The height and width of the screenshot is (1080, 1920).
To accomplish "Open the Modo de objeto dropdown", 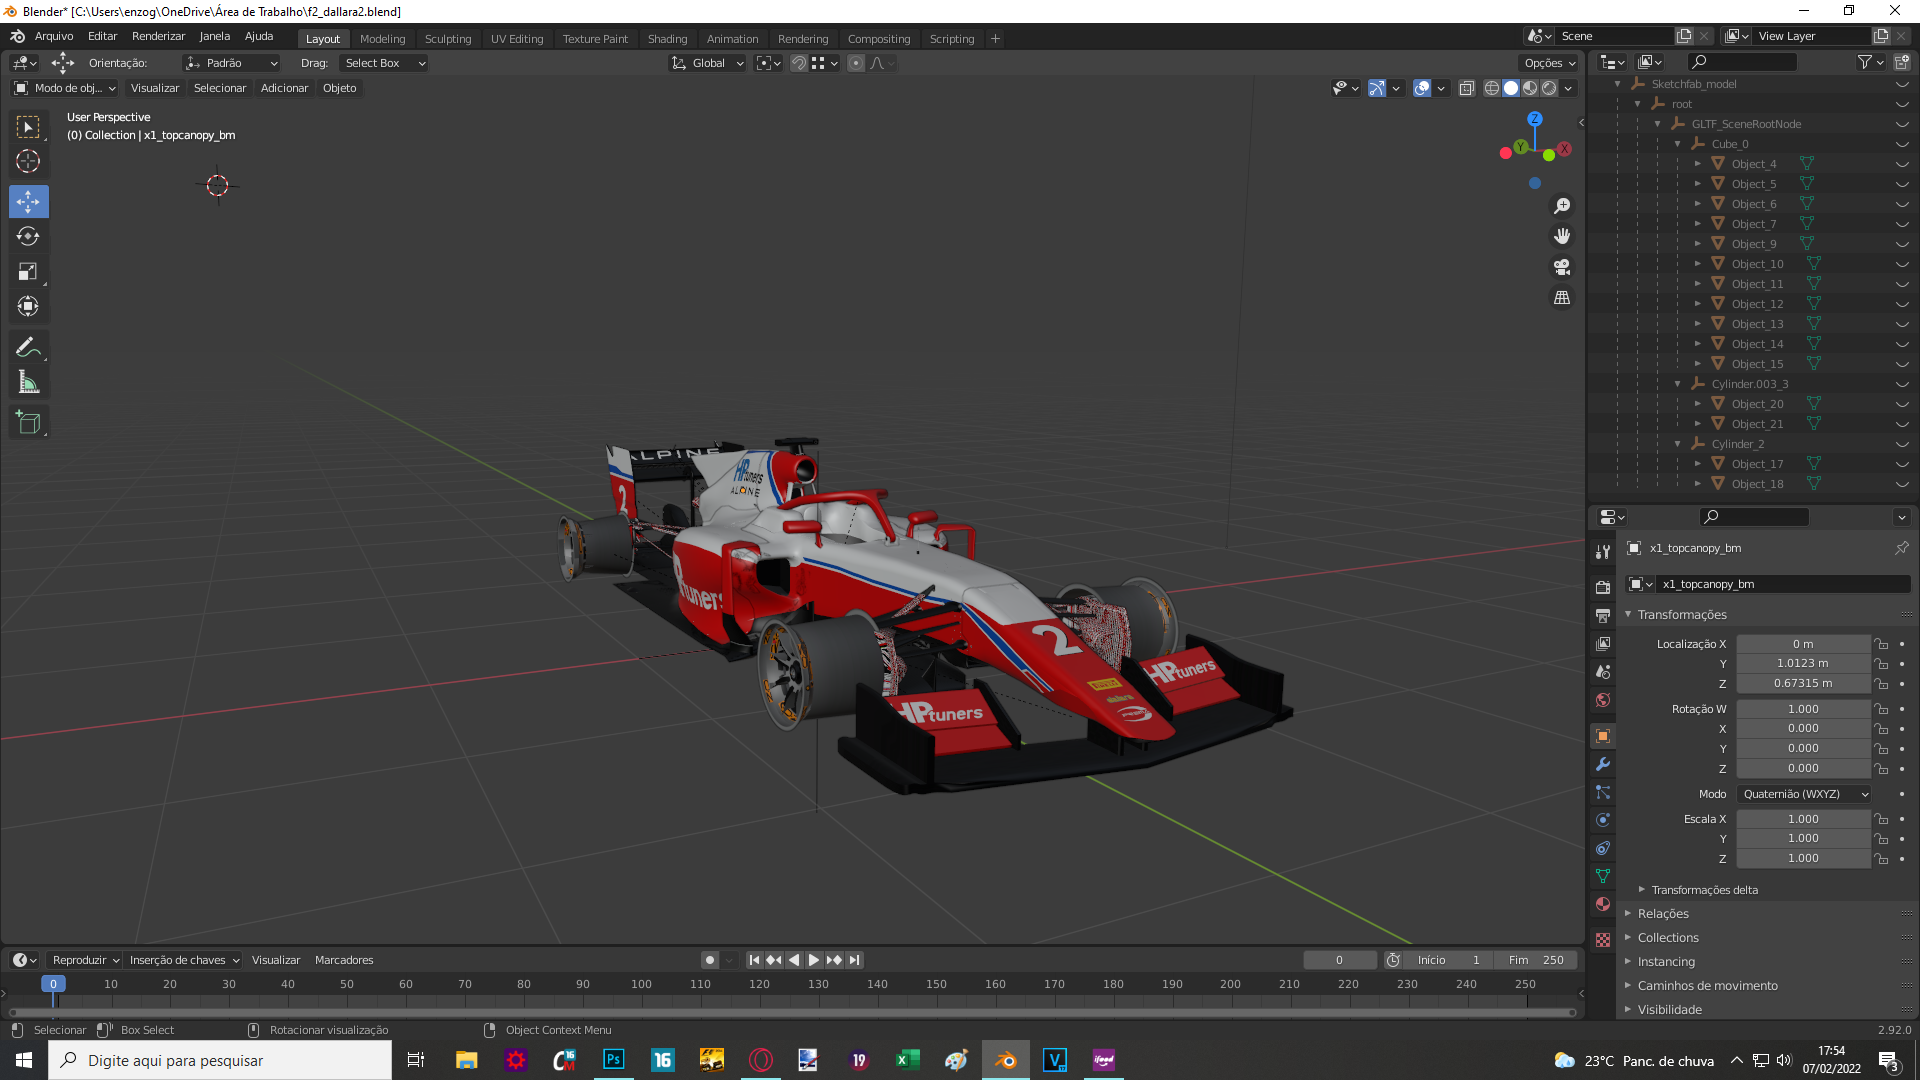I will pyautogui.click(x=65, y=88).
